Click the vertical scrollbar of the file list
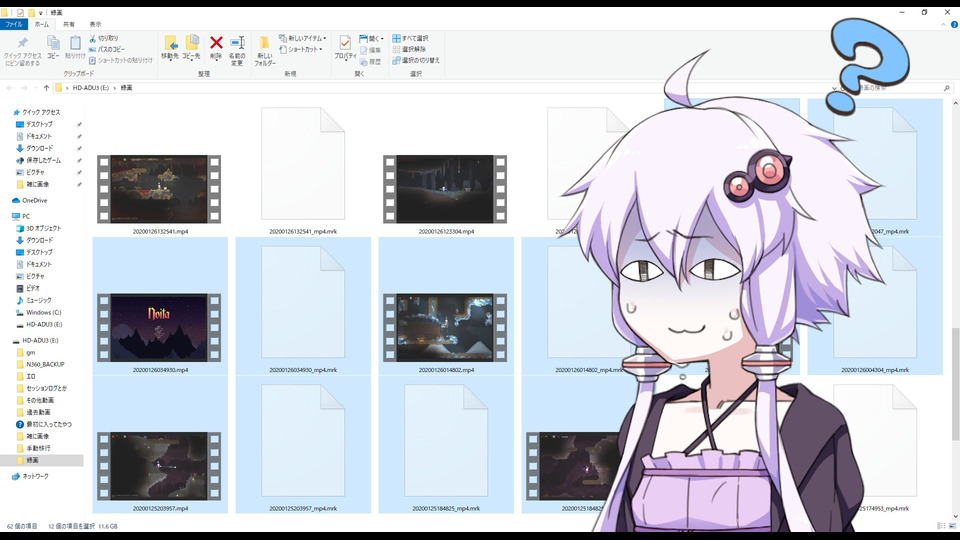This screenshot has width=960, height=540. pyautogui.click(x=955, y=383)
